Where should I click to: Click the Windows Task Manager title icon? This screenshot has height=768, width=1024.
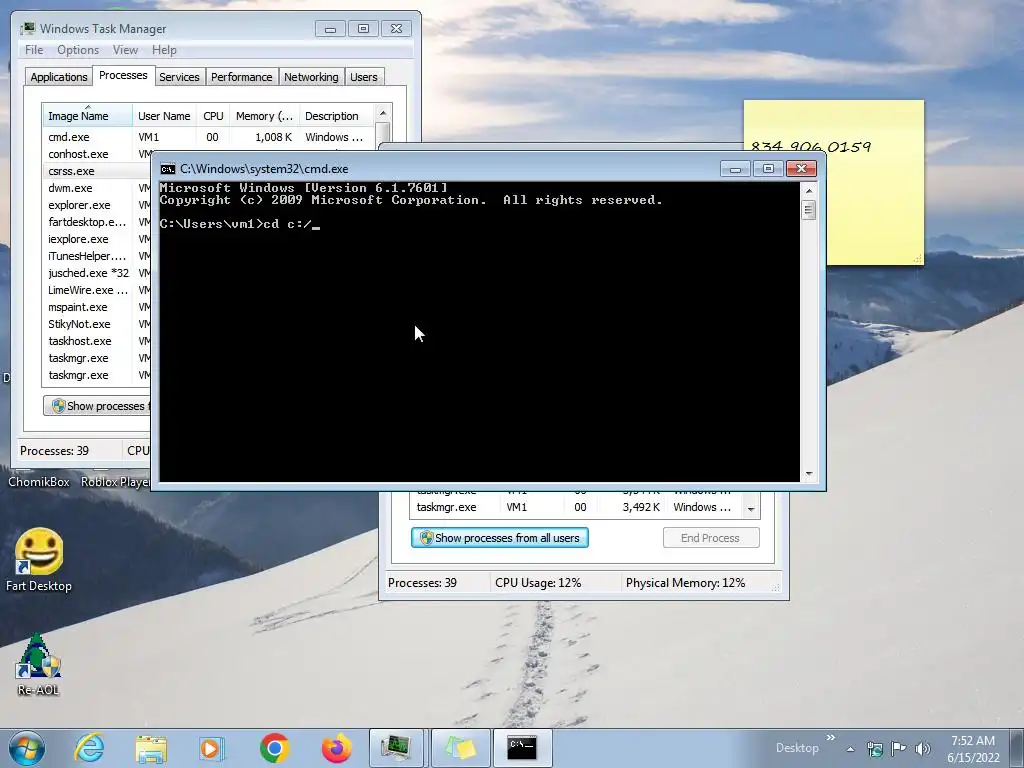[28, 29]
